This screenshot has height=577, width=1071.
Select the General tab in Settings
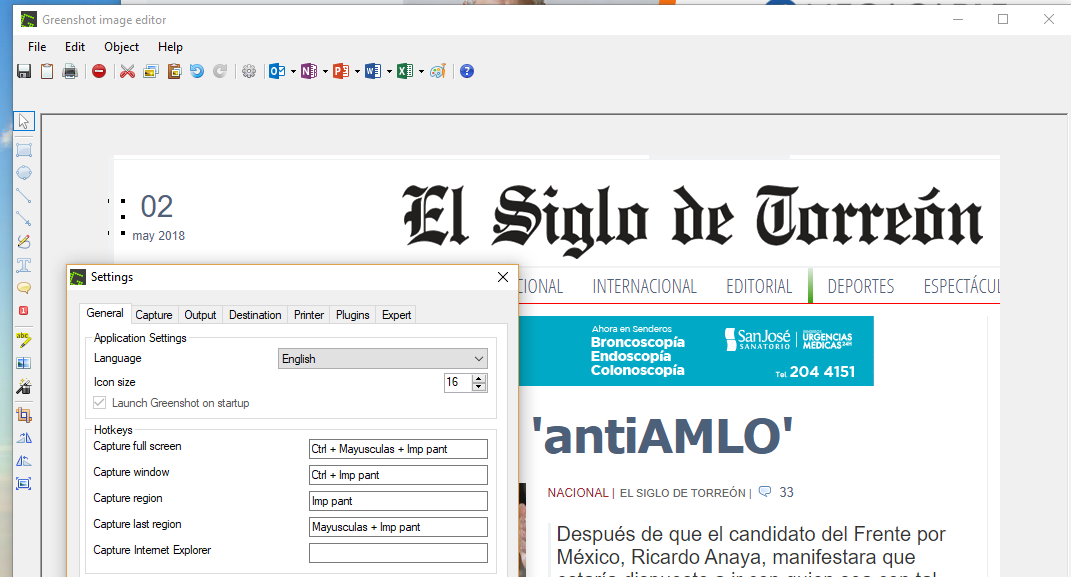105,313
